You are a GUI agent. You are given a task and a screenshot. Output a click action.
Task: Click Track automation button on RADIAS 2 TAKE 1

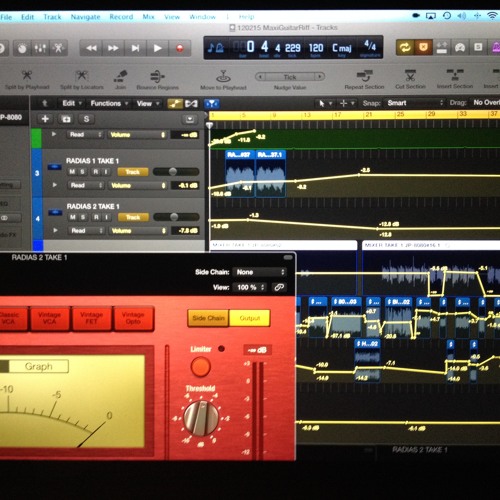[x=133, y=217]
